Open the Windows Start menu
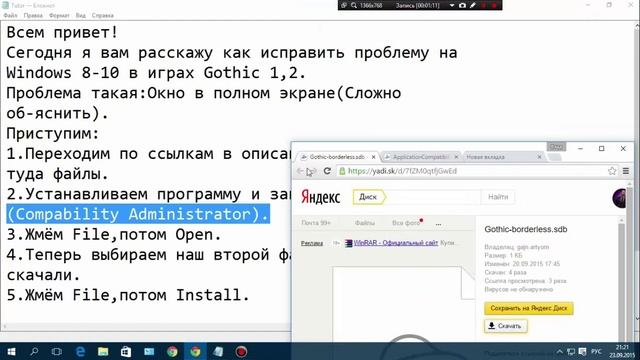Screen dimensions: 640x360 [x=11, y=351]
